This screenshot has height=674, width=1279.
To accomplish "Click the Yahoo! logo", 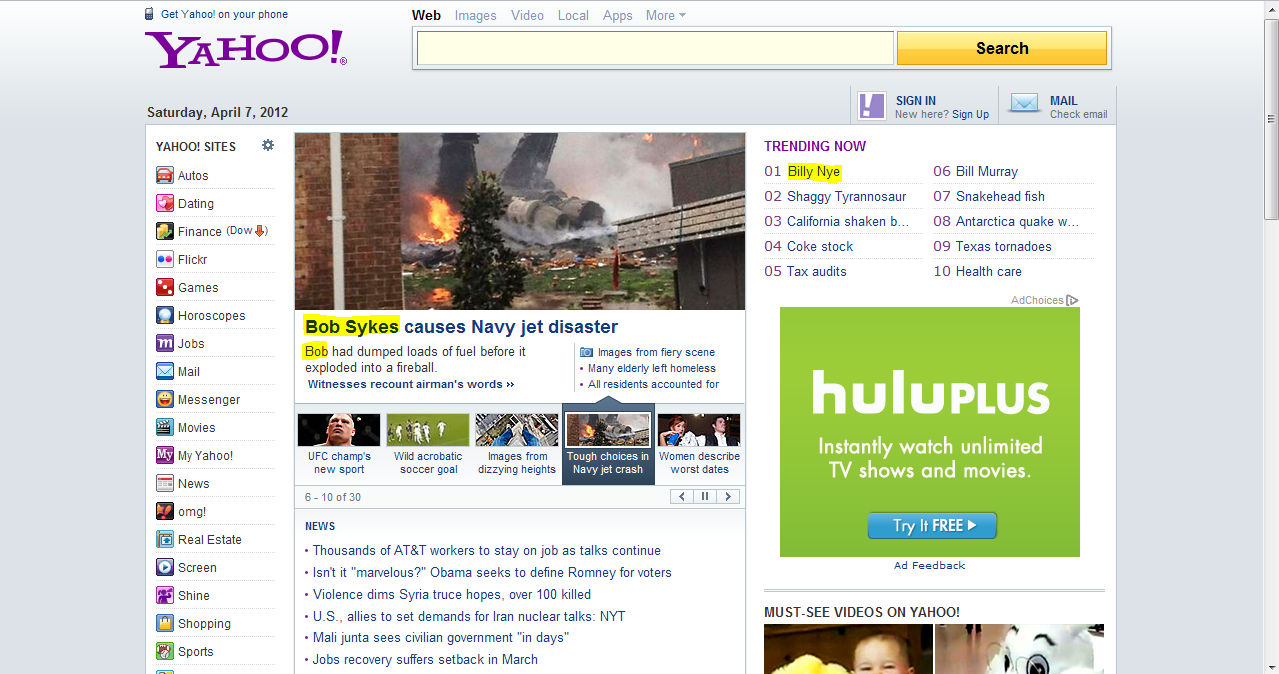I will [x=246, y=48].
